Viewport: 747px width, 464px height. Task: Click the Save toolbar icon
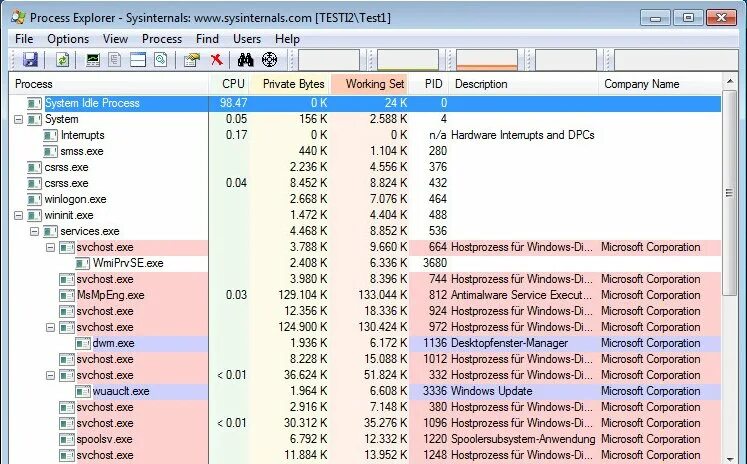pos(30,60)
